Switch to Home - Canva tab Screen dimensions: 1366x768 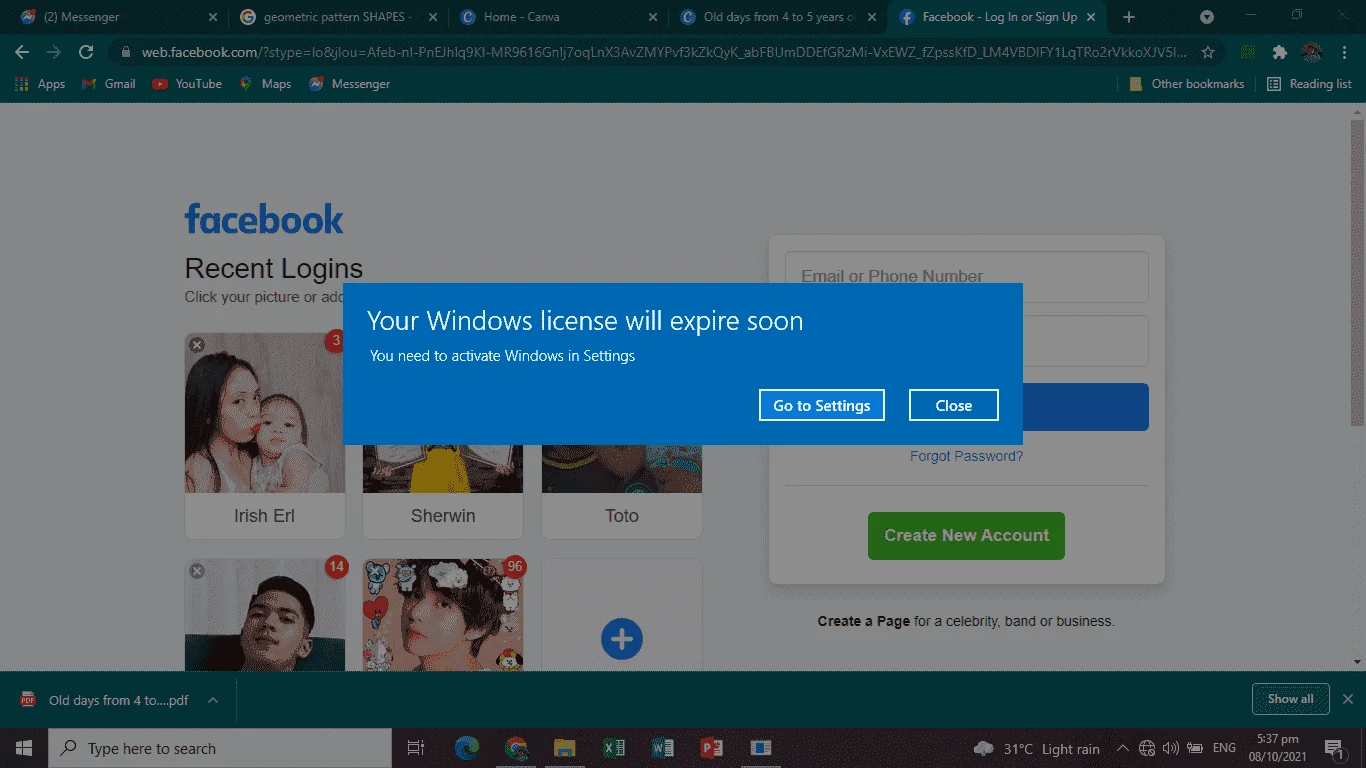click(x=557, y=17)
